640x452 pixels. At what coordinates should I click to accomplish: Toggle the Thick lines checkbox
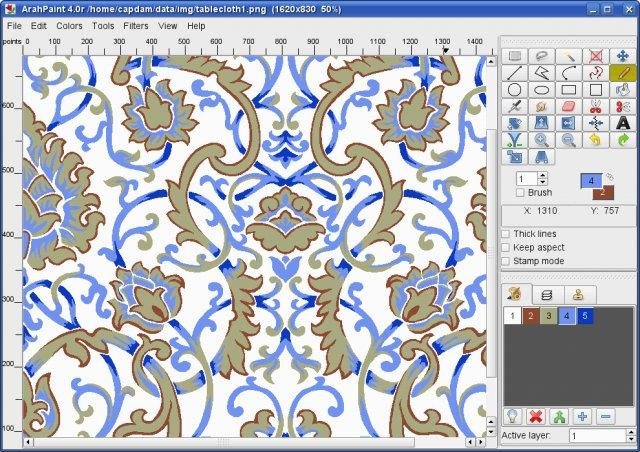tap(505, 234)
